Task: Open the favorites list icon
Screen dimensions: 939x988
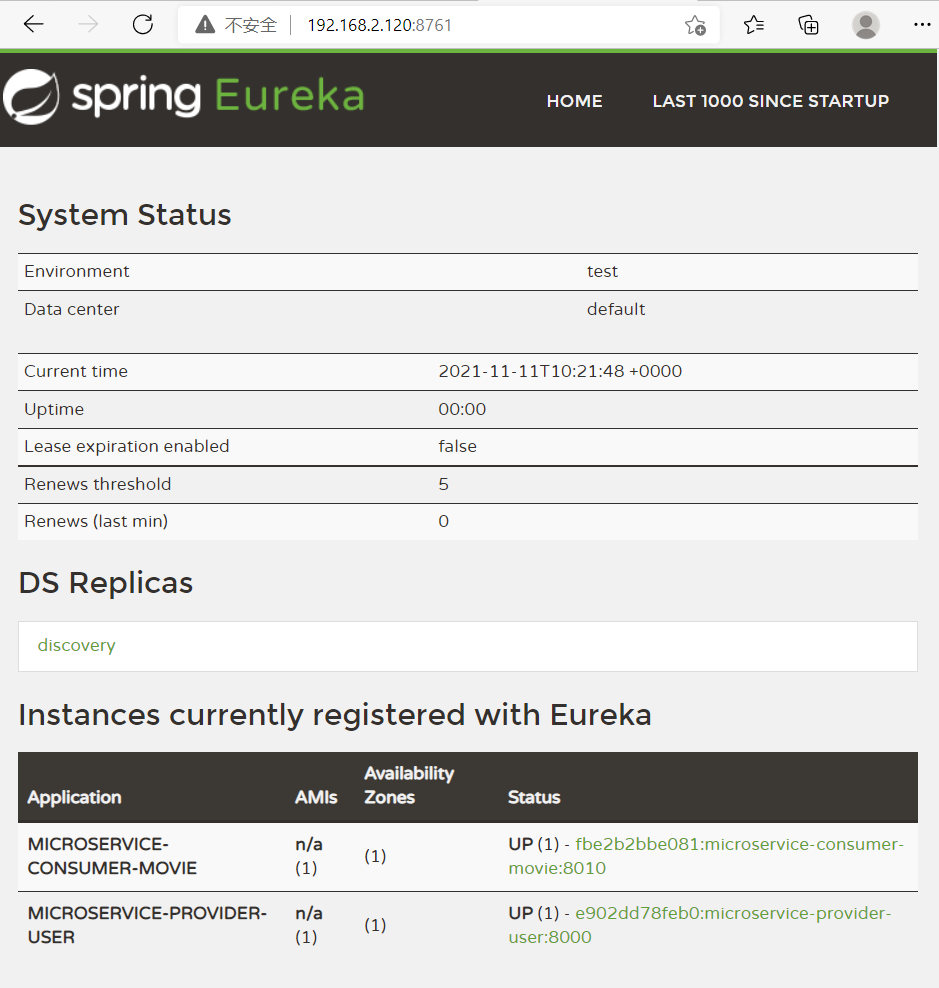Action: 754,25
